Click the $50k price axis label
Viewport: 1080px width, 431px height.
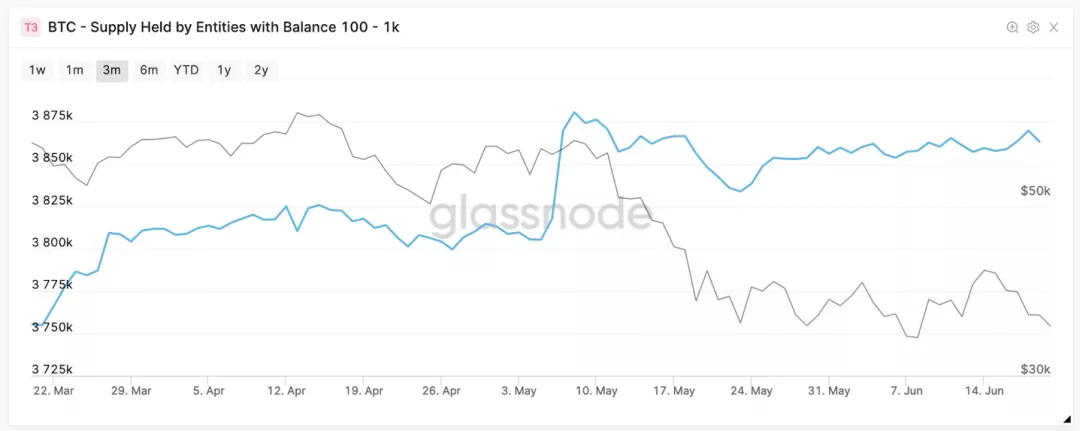pos(1034,190)
